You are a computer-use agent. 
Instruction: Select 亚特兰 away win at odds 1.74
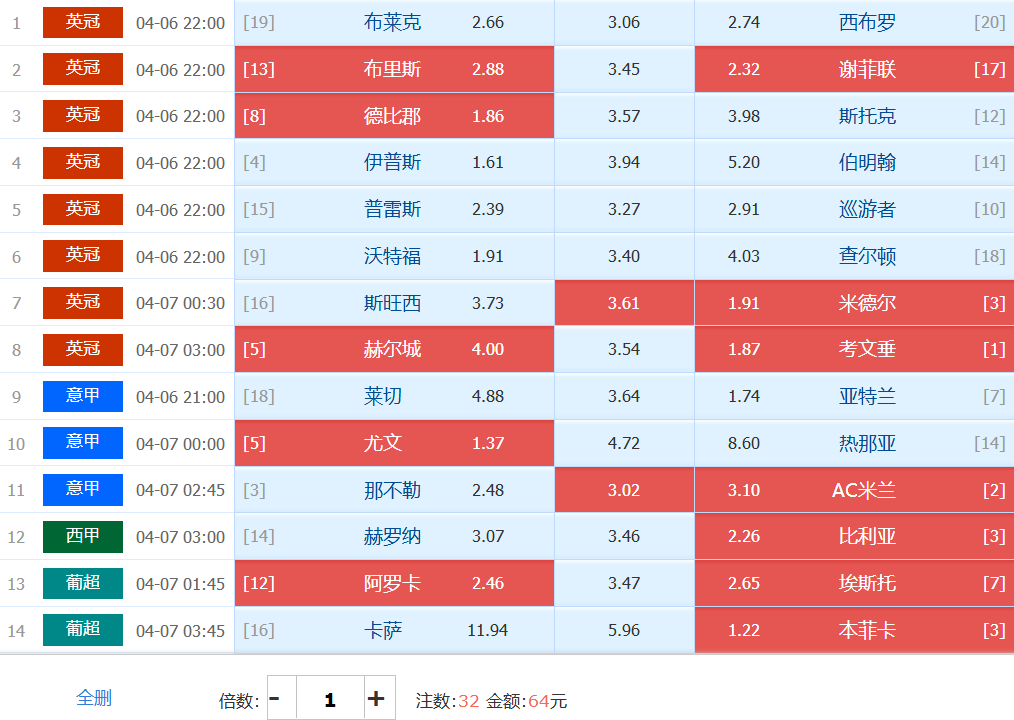tap(854, 396)
